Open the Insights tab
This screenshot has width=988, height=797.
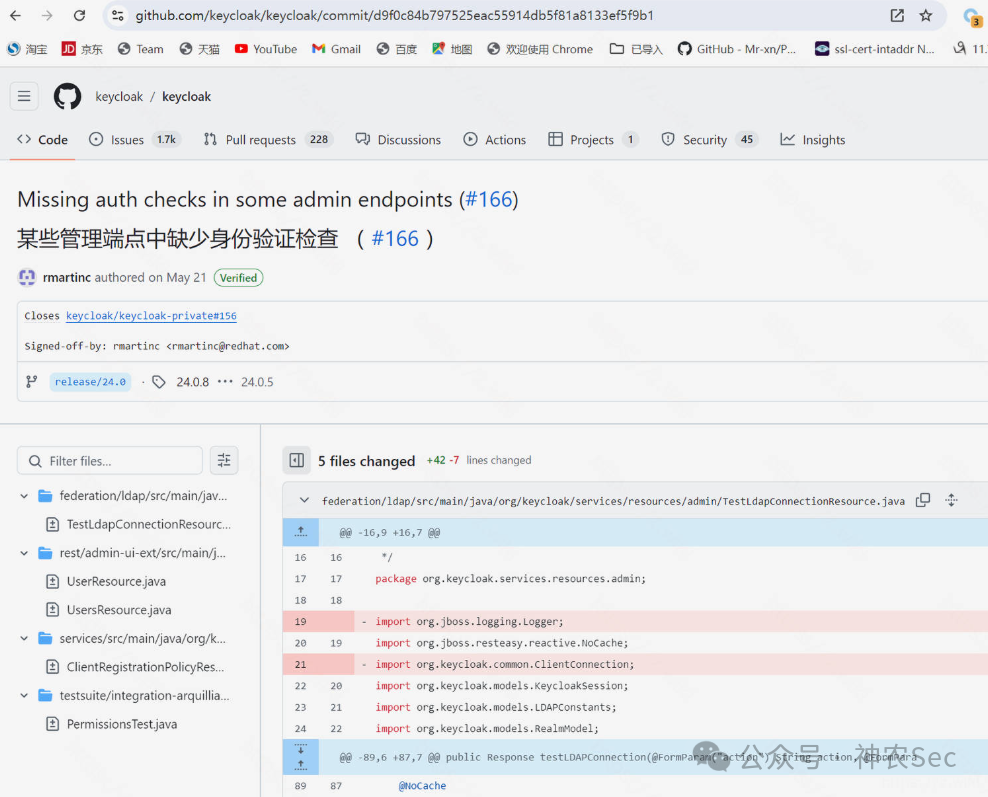[813, 140]
